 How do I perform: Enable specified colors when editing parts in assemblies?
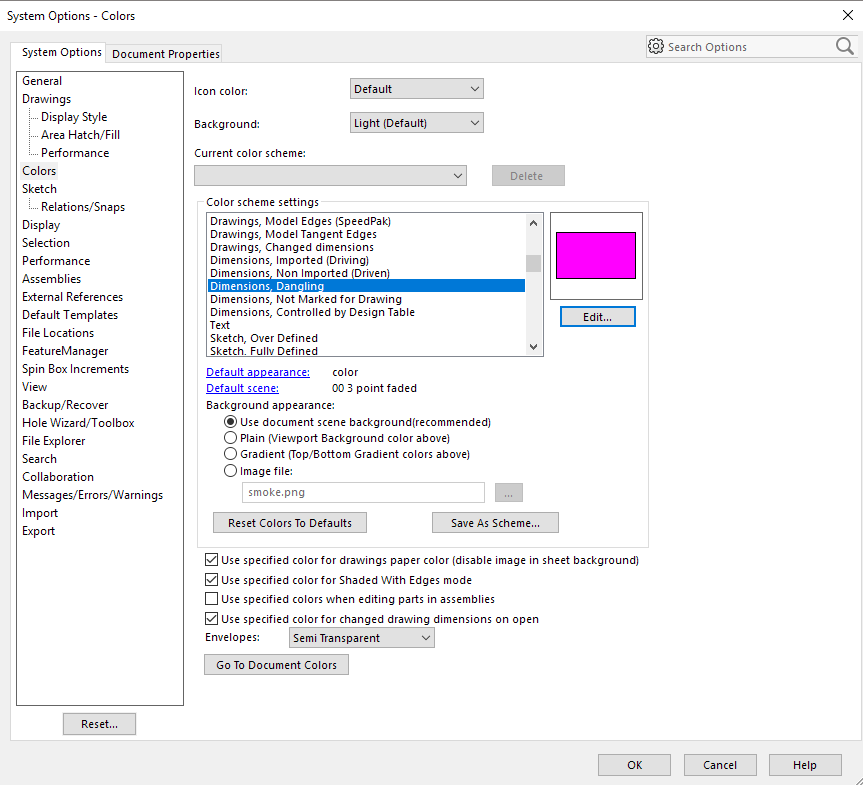point(211,599)
